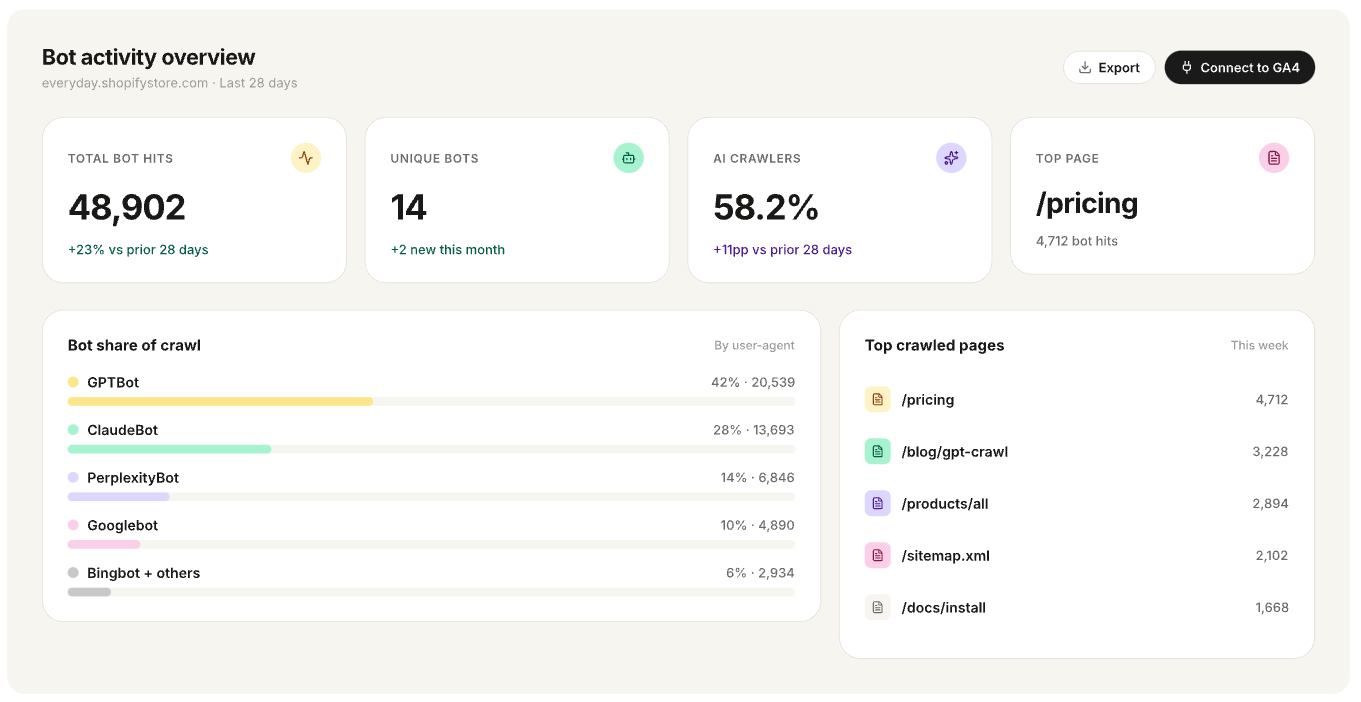The height and width of the screenshot is (702, 1361).
Task: Click the 58.2% AI crawlers value
Action: 766,207
